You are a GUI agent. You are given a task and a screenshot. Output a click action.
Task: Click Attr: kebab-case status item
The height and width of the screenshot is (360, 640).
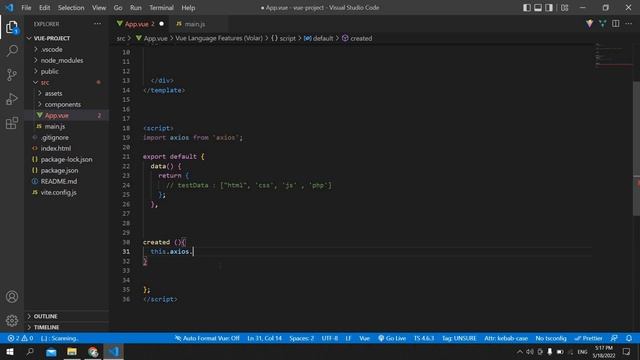coord(506,338)
